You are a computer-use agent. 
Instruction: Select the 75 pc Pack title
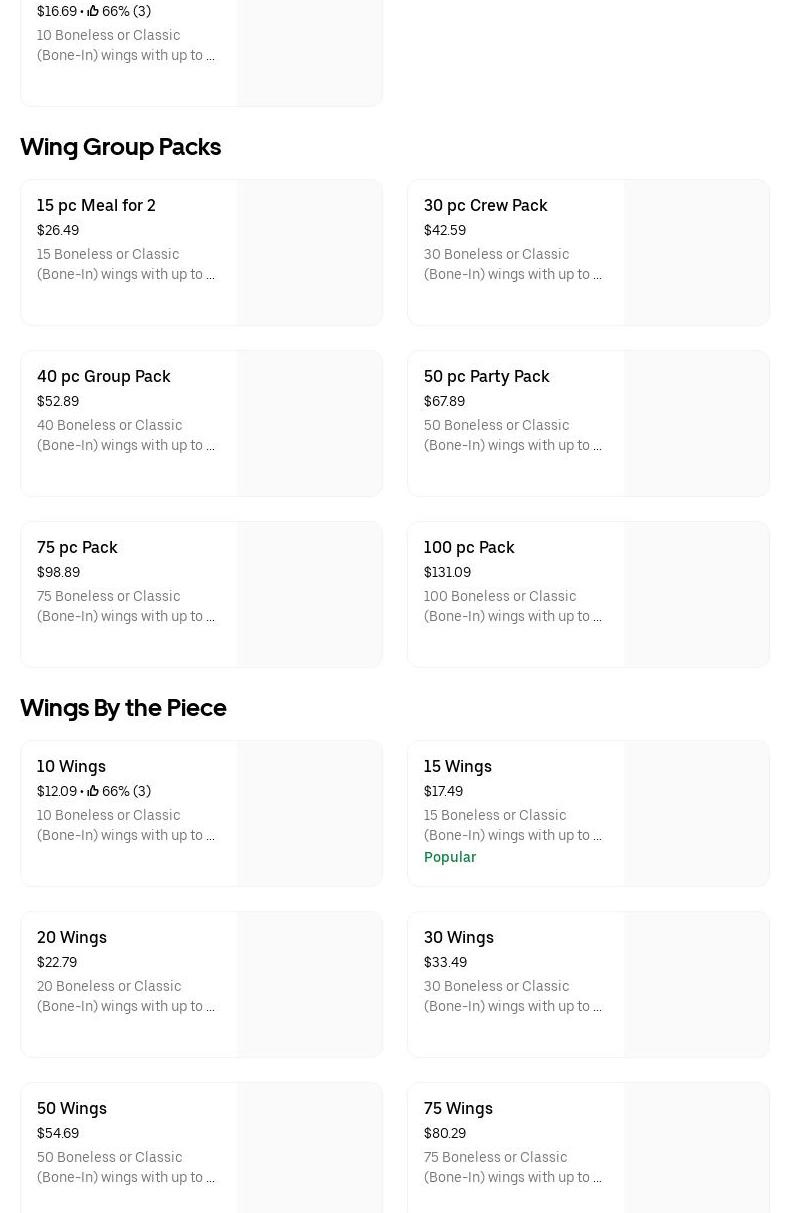[x=77, y=547]
